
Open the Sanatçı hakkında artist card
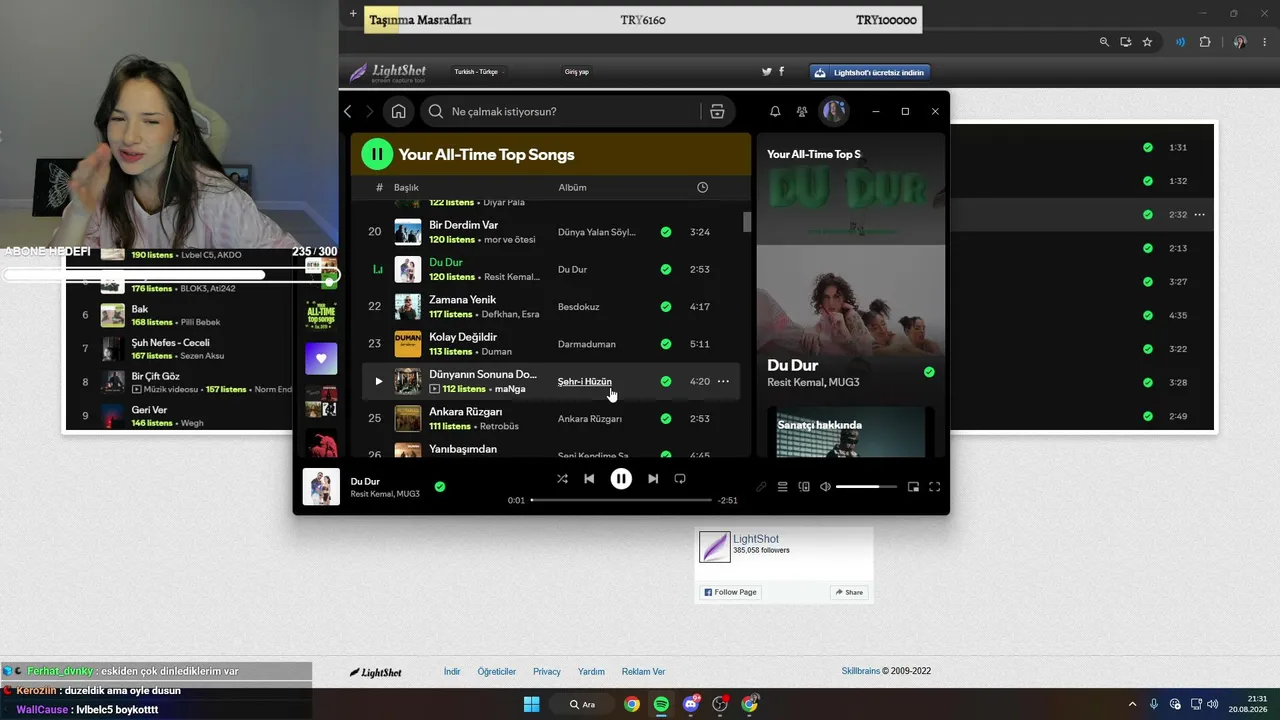851,432
